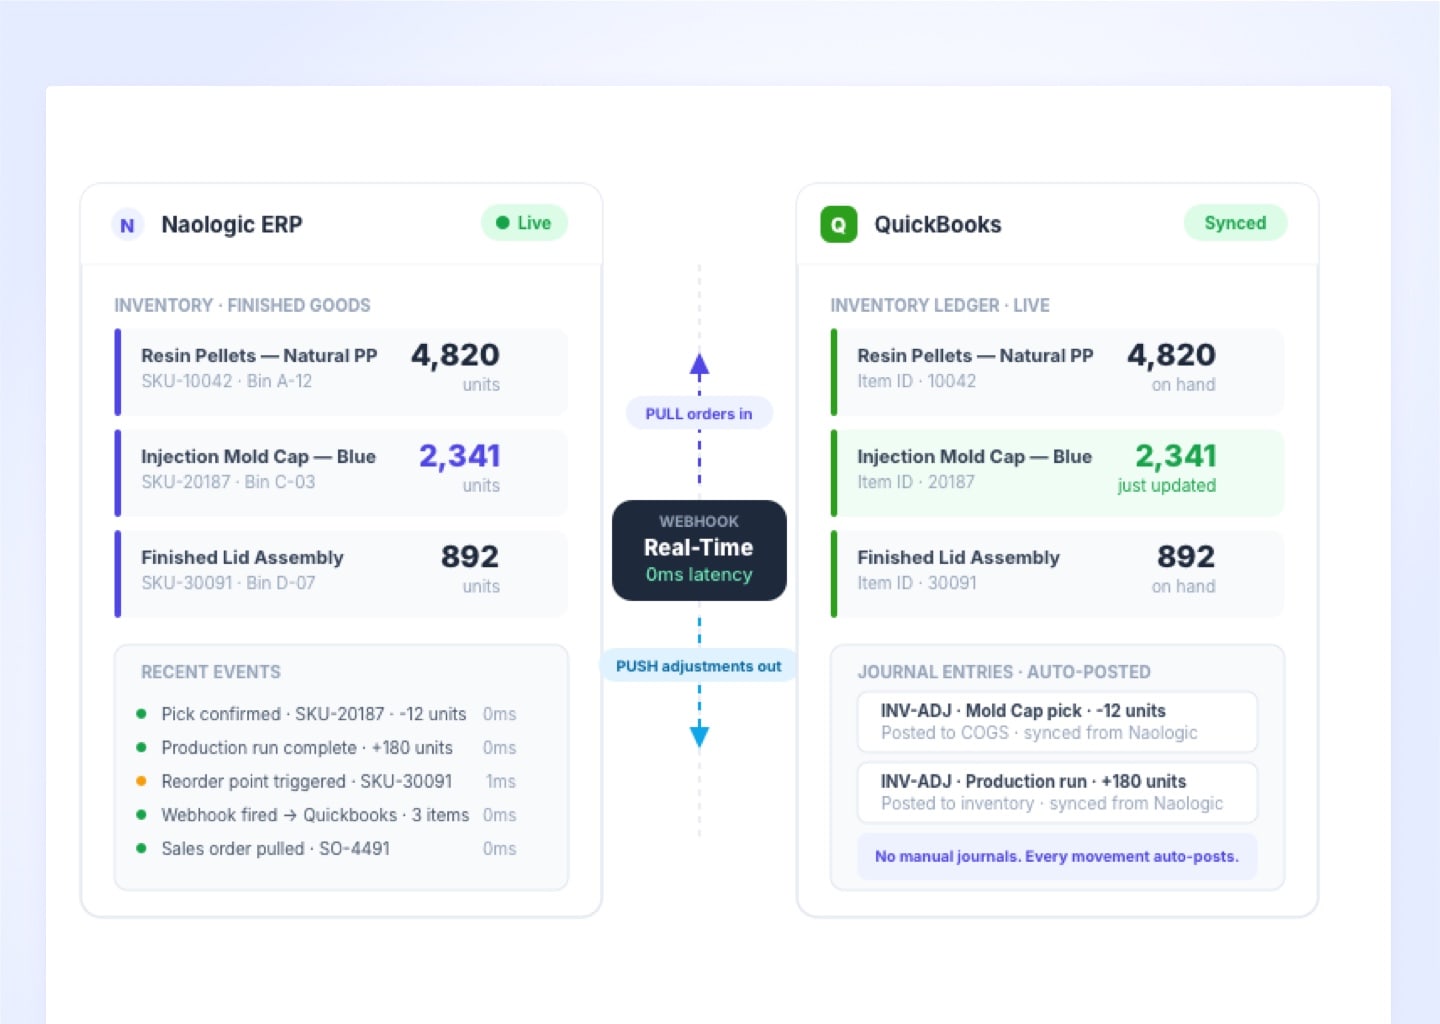This screenshot has height=1024, width=1440.
Task: Click the 1ms latency value
Action: pos(501,781)
